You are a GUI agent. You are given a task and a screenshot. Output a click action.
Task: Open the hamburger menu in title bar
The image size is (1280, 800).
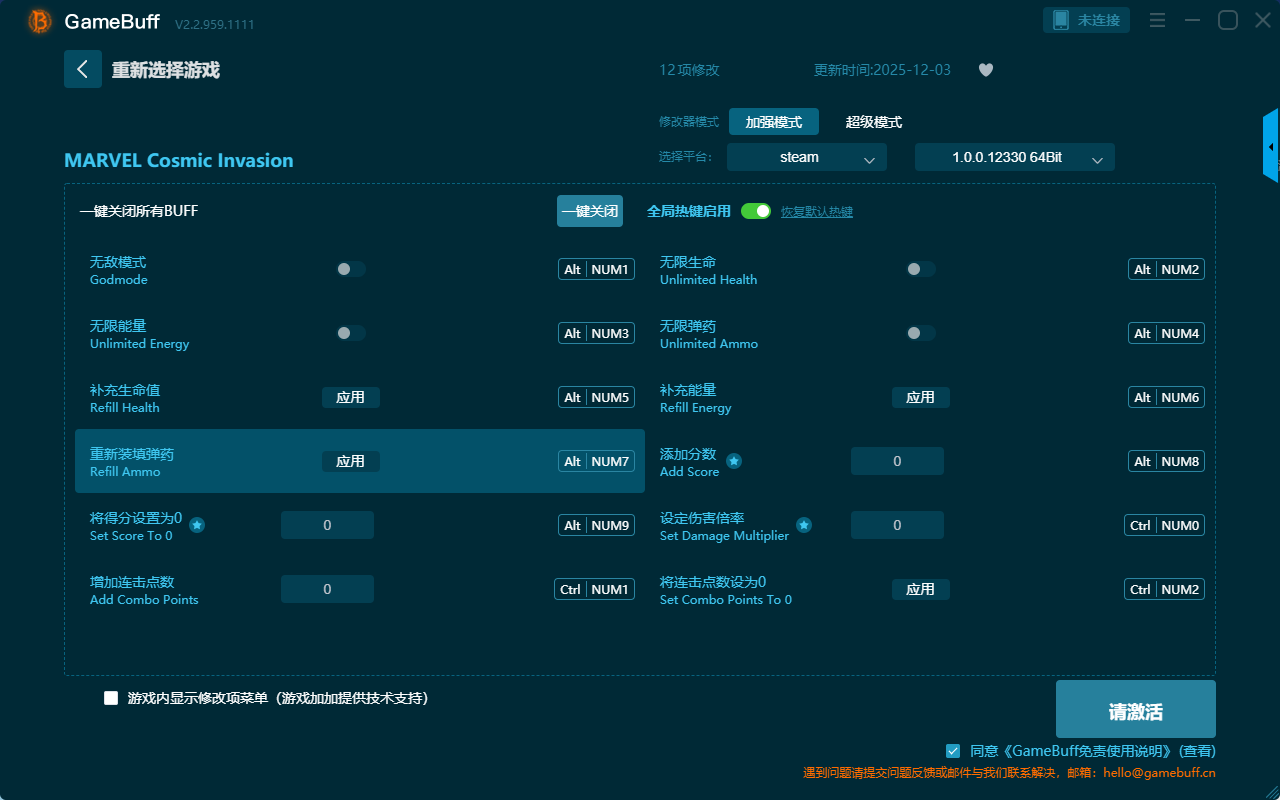[1157, 20]
